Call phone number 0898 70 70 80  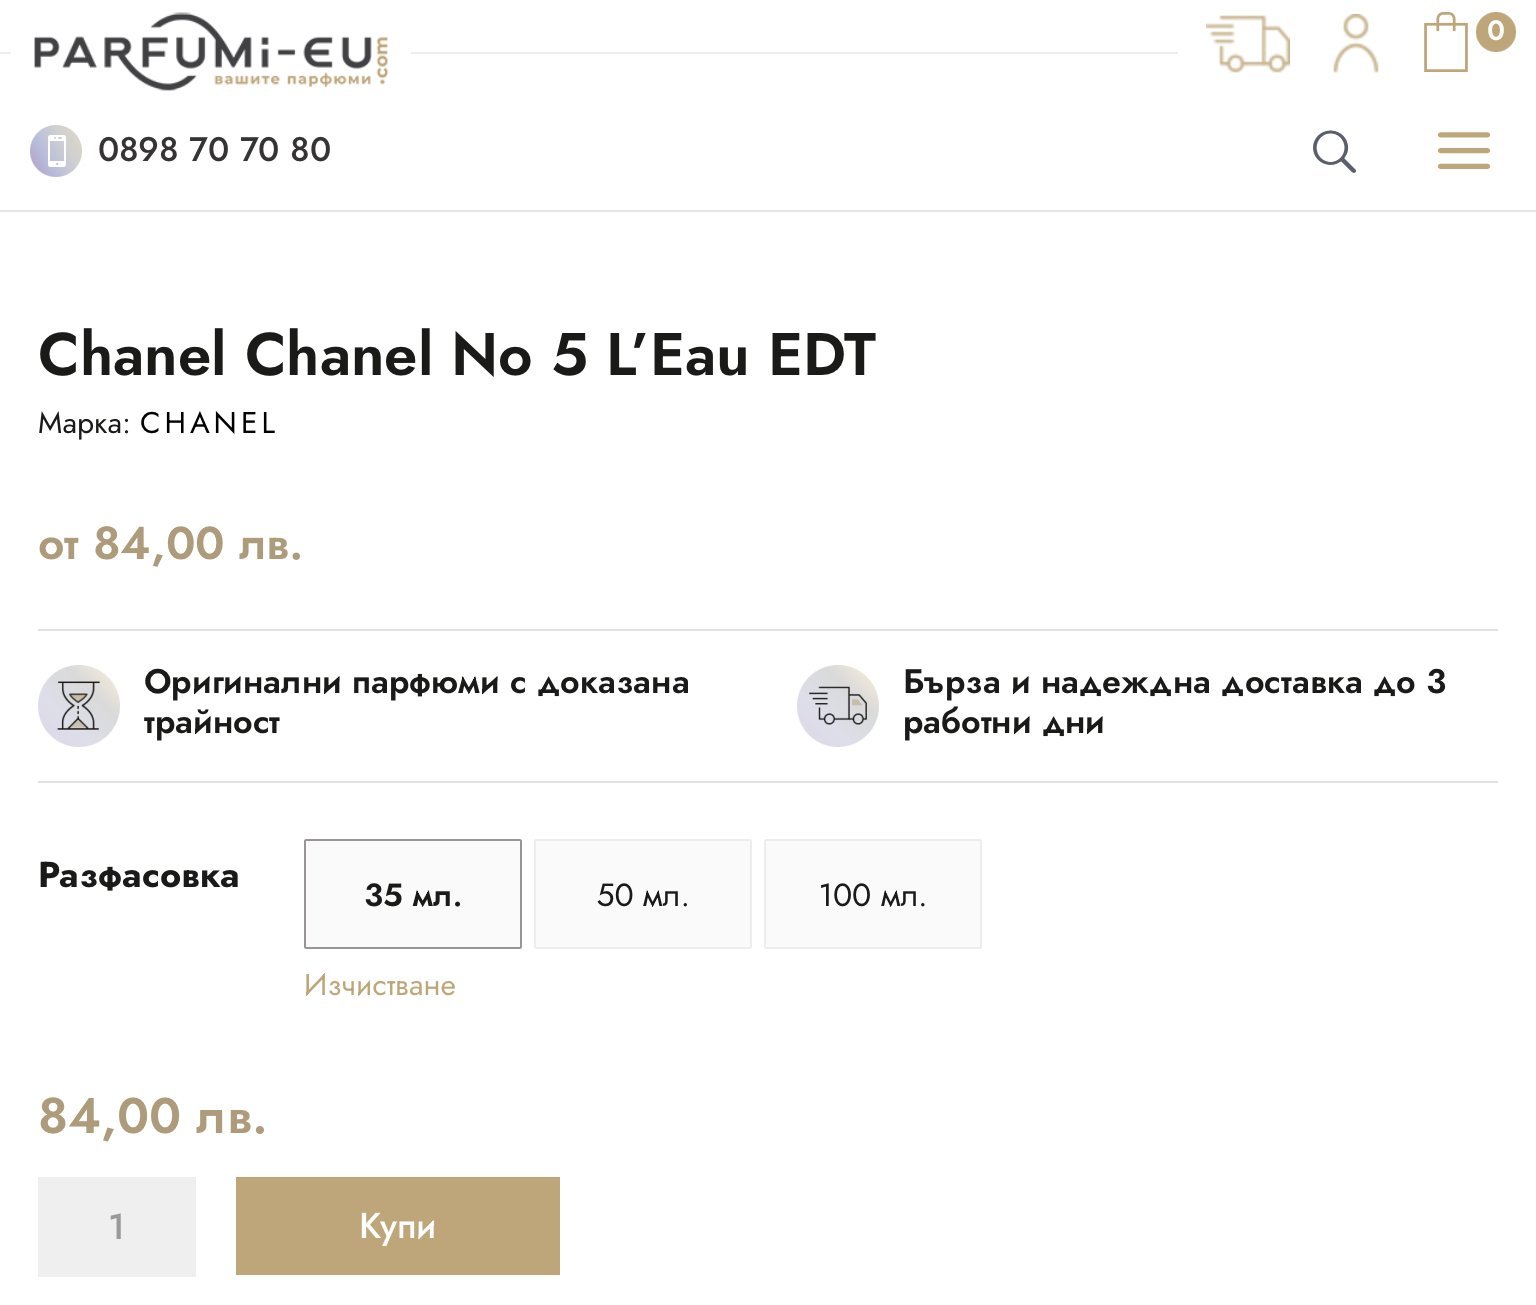coord(214,150)
